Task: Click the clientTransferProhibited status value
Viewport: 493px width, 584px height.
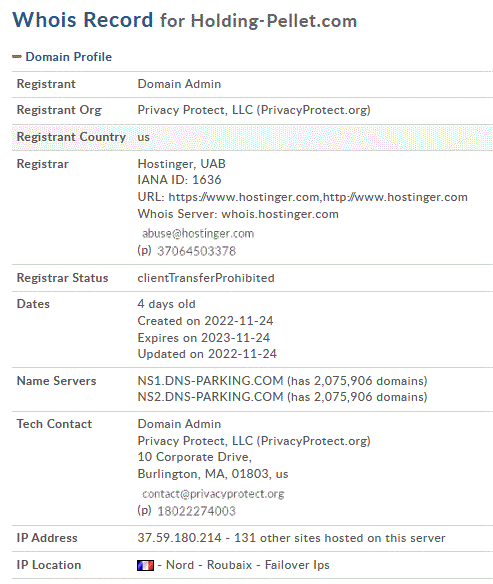Action: (x=206, y=278)
